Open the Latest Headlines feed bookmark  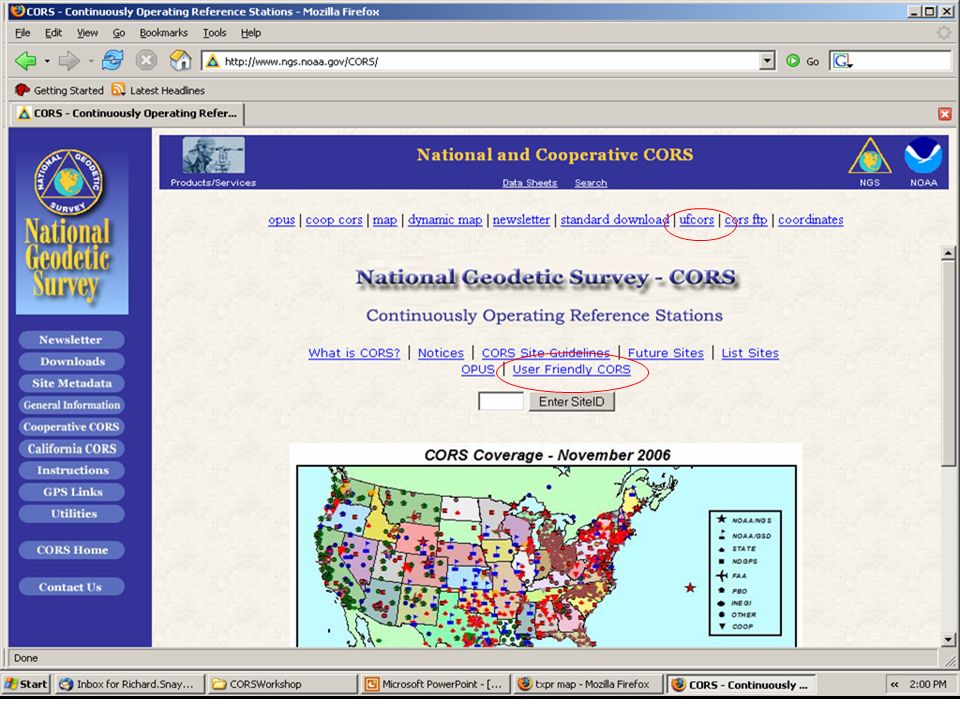158,90
